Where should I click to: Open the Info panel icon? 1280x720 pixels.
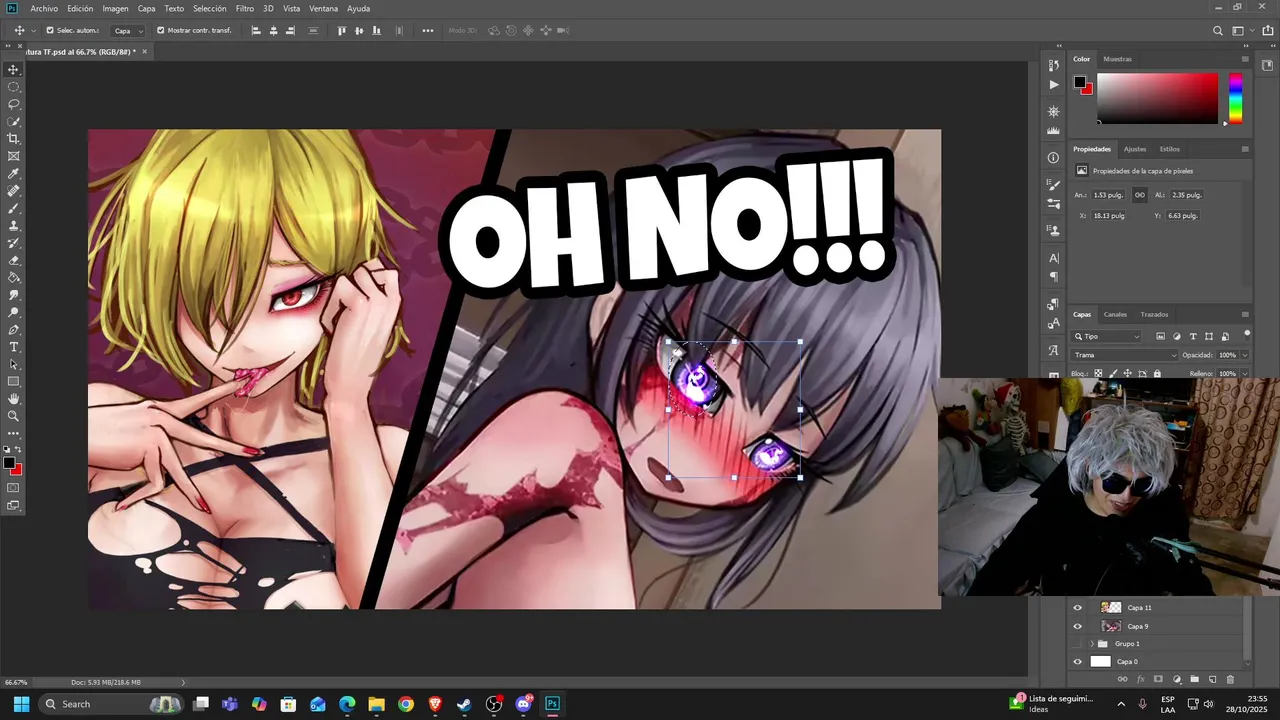pyautogui.click(x=1053, y=158)
